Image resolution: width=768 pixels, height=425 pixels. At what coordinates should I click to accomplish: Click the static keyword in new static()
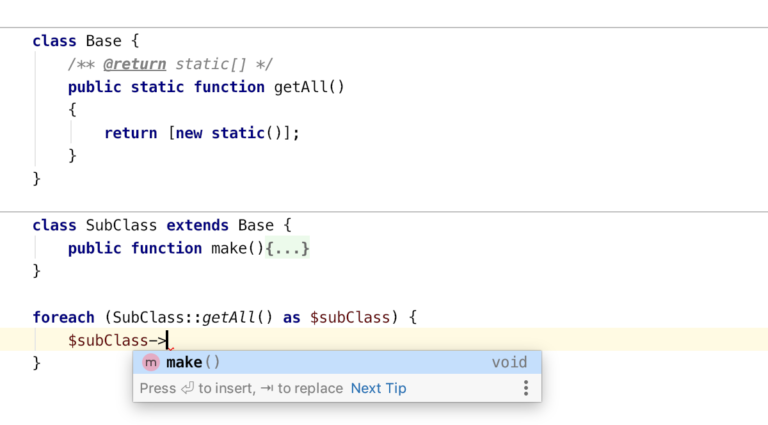tap(237, 133)
